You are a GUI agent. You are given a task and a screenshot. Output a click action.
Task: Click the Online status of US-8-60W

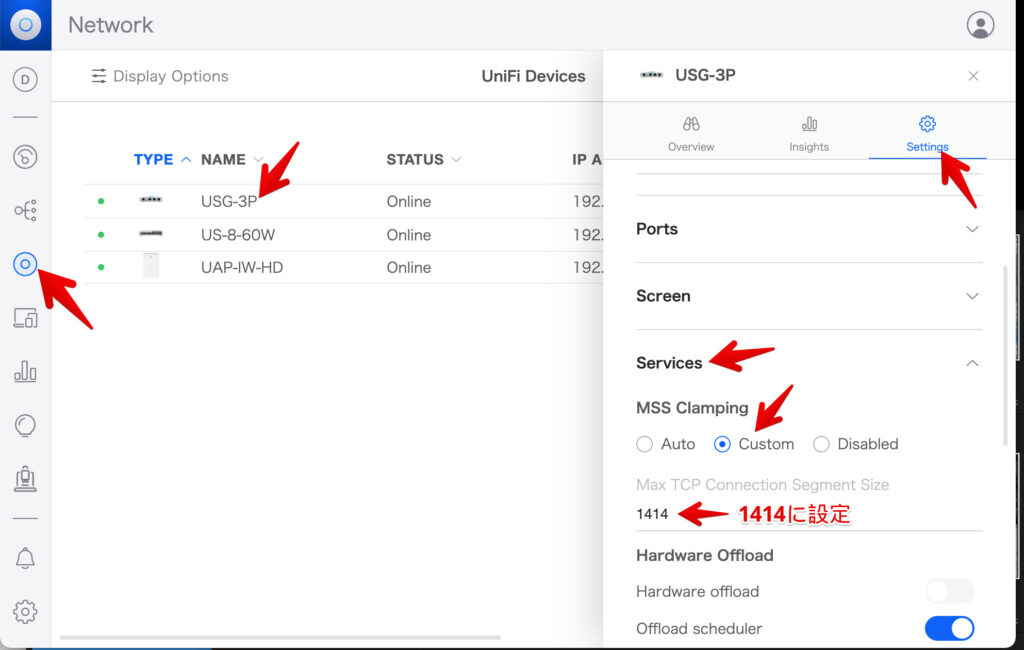pyautogui.click(x=408, y=235)
